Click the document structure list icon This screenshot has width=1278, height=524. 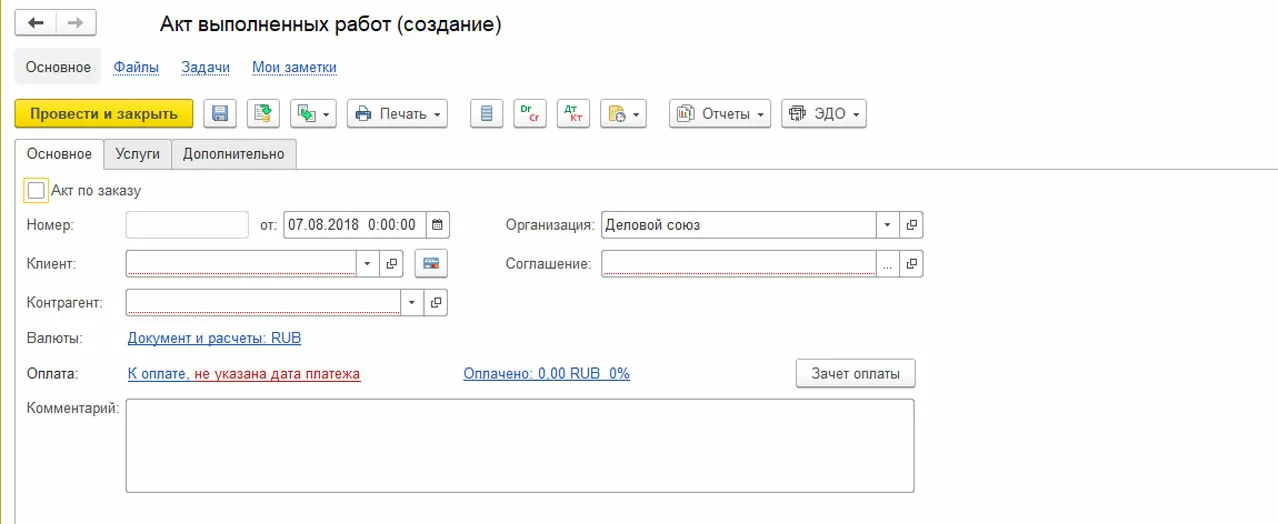(486, 114)
